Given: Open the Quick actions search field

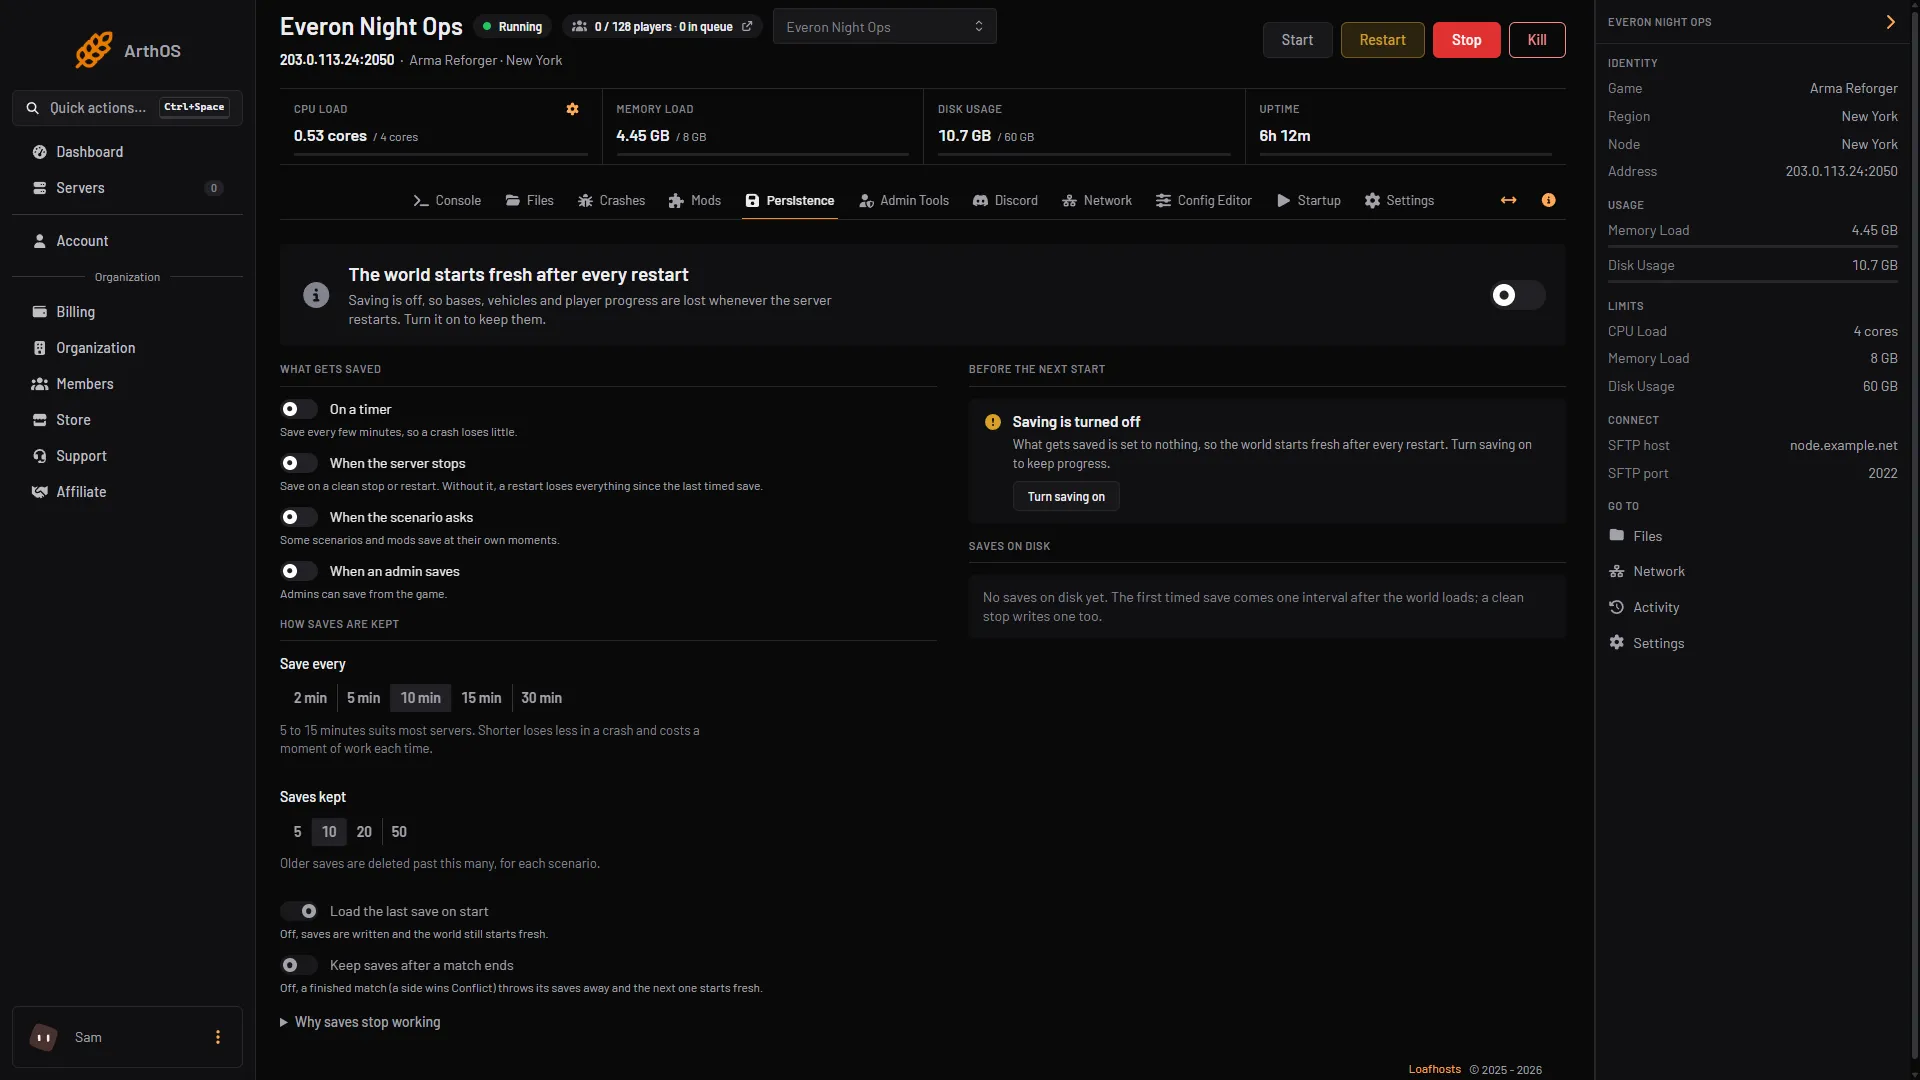Looking at the screenshot, I should [x=127, y=108].
